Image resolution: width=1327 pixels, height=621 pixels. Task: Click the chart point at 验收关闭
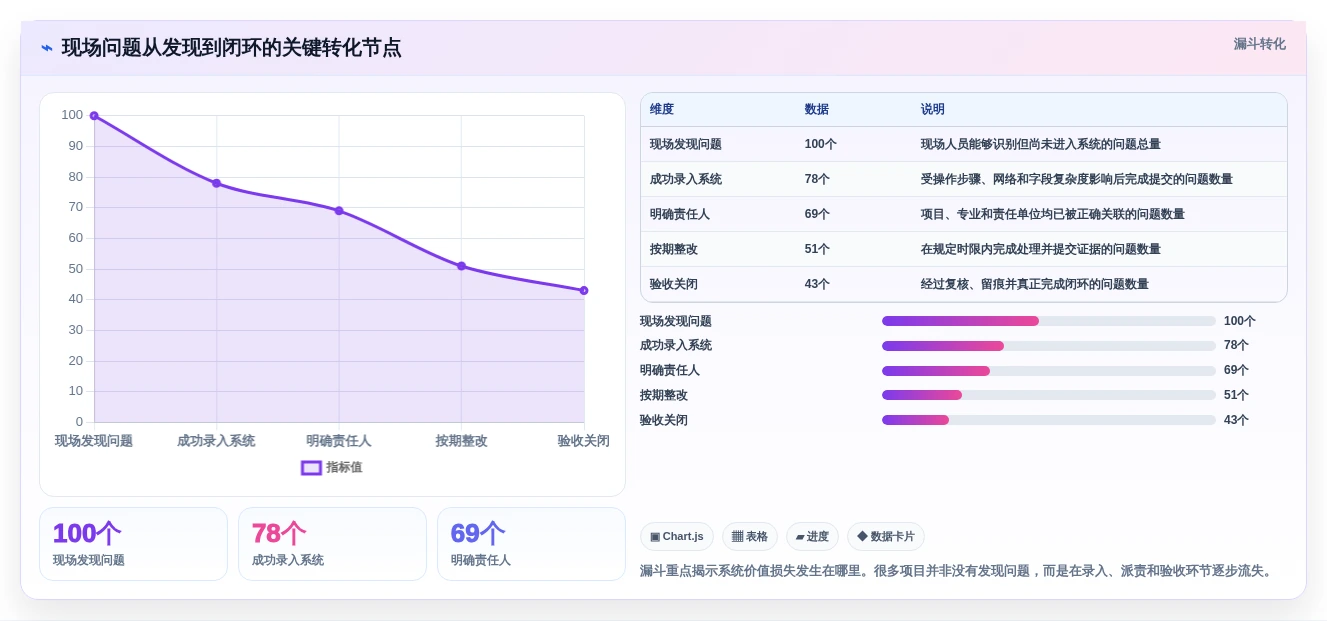click(x=584, y=291)
